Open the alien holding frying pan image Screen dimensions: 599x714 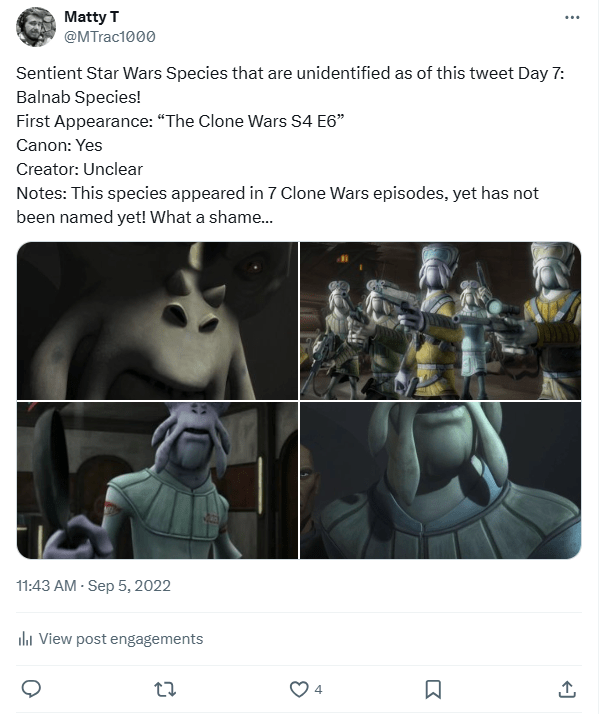[x=157, y=480]
